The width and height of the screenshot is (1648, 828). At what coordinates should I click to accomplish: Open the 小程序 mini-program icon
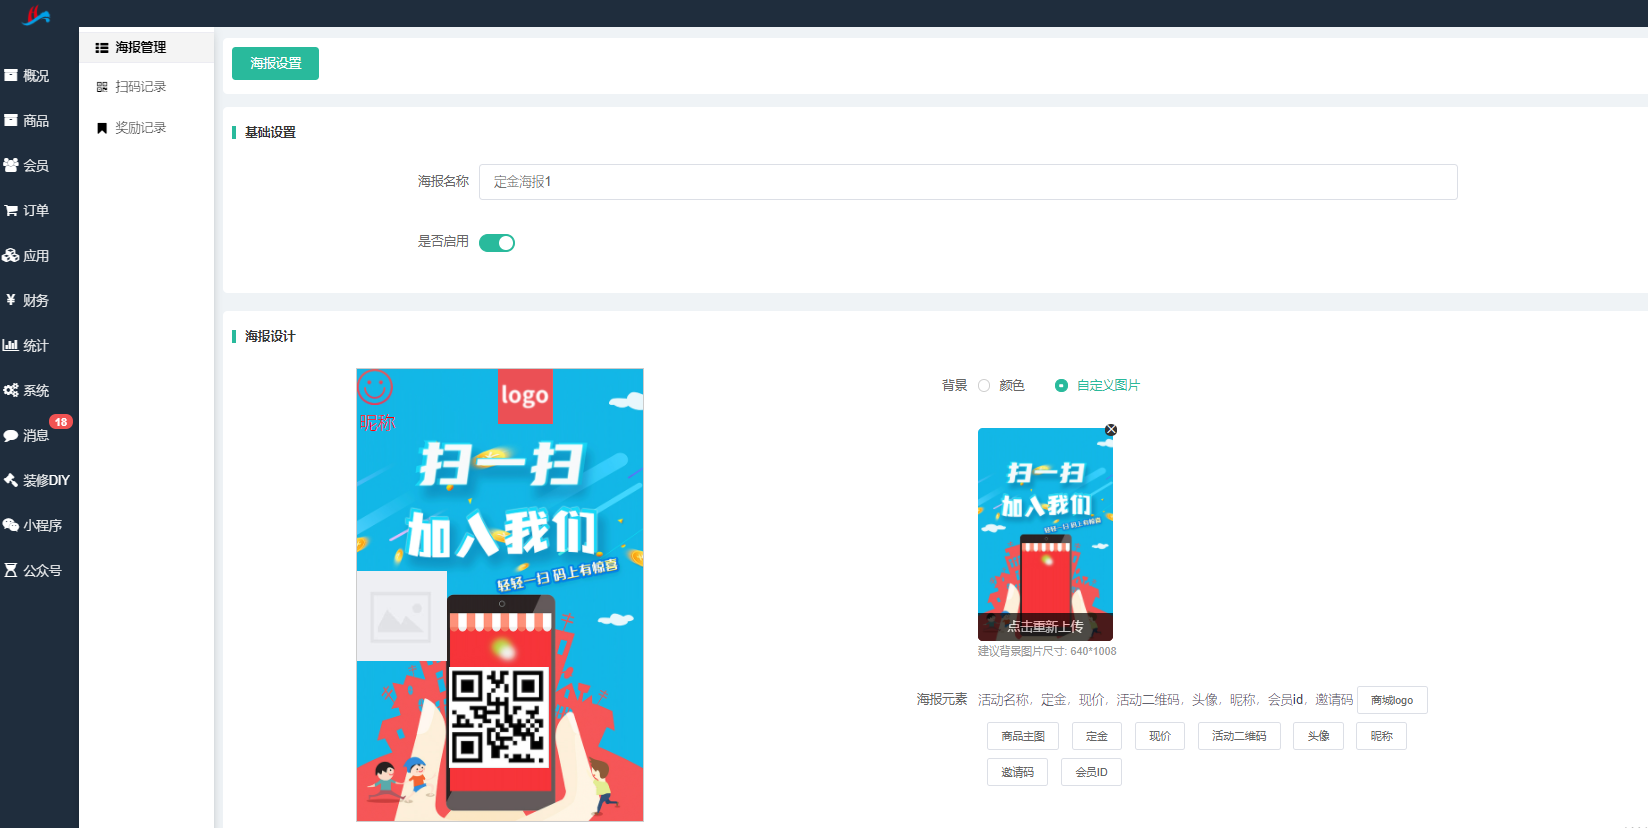tap(11, 525)
